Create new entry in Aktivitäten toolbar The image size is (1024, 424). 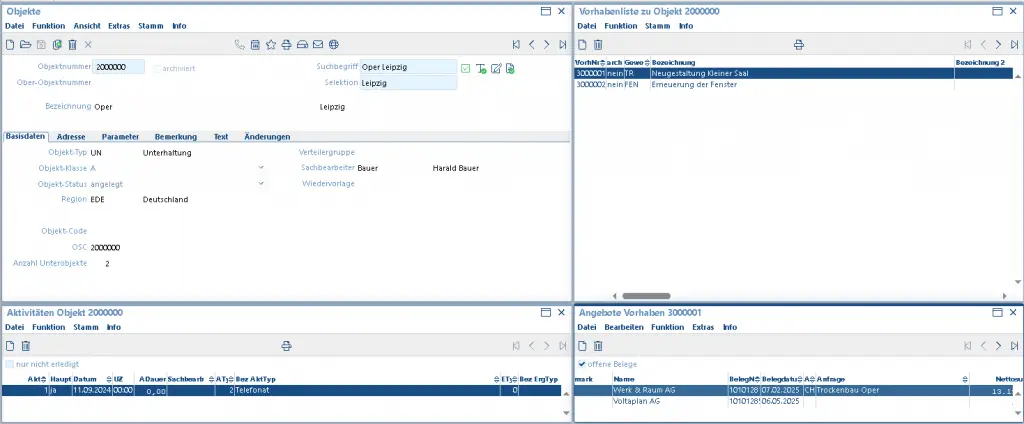[10, 345]
